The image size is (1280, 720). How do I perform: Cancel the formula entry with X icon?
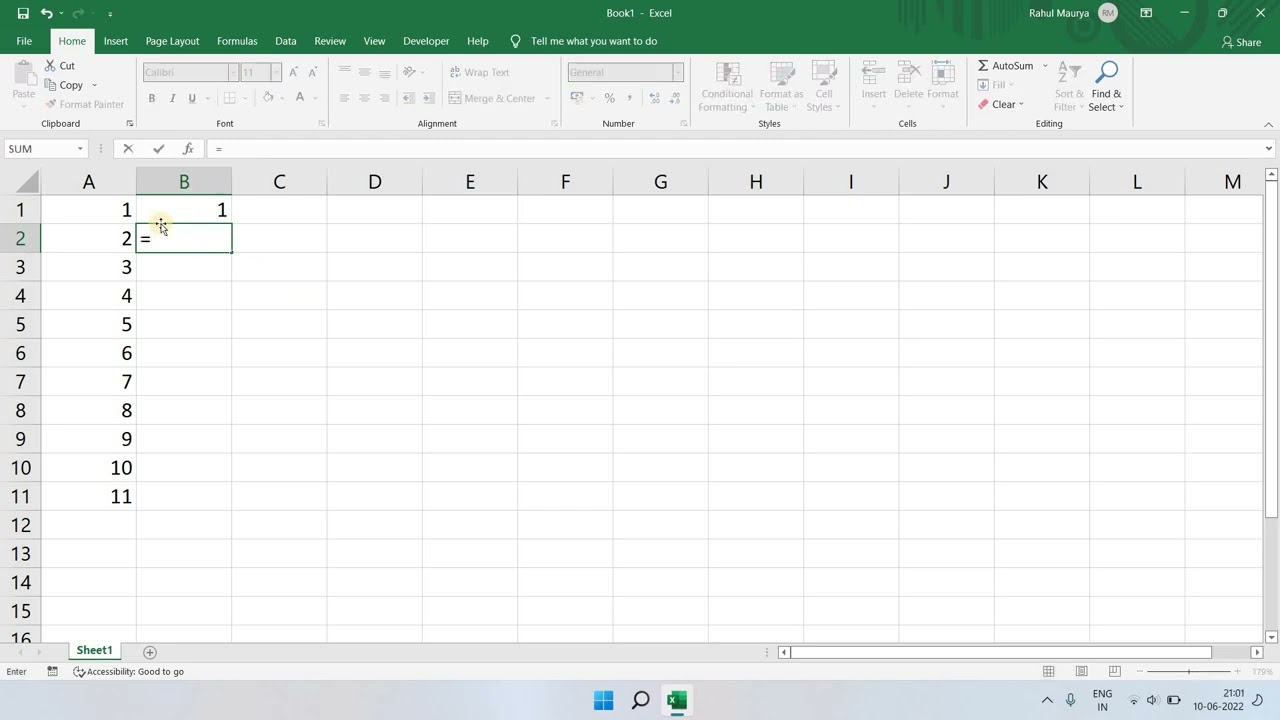(128, 148)
